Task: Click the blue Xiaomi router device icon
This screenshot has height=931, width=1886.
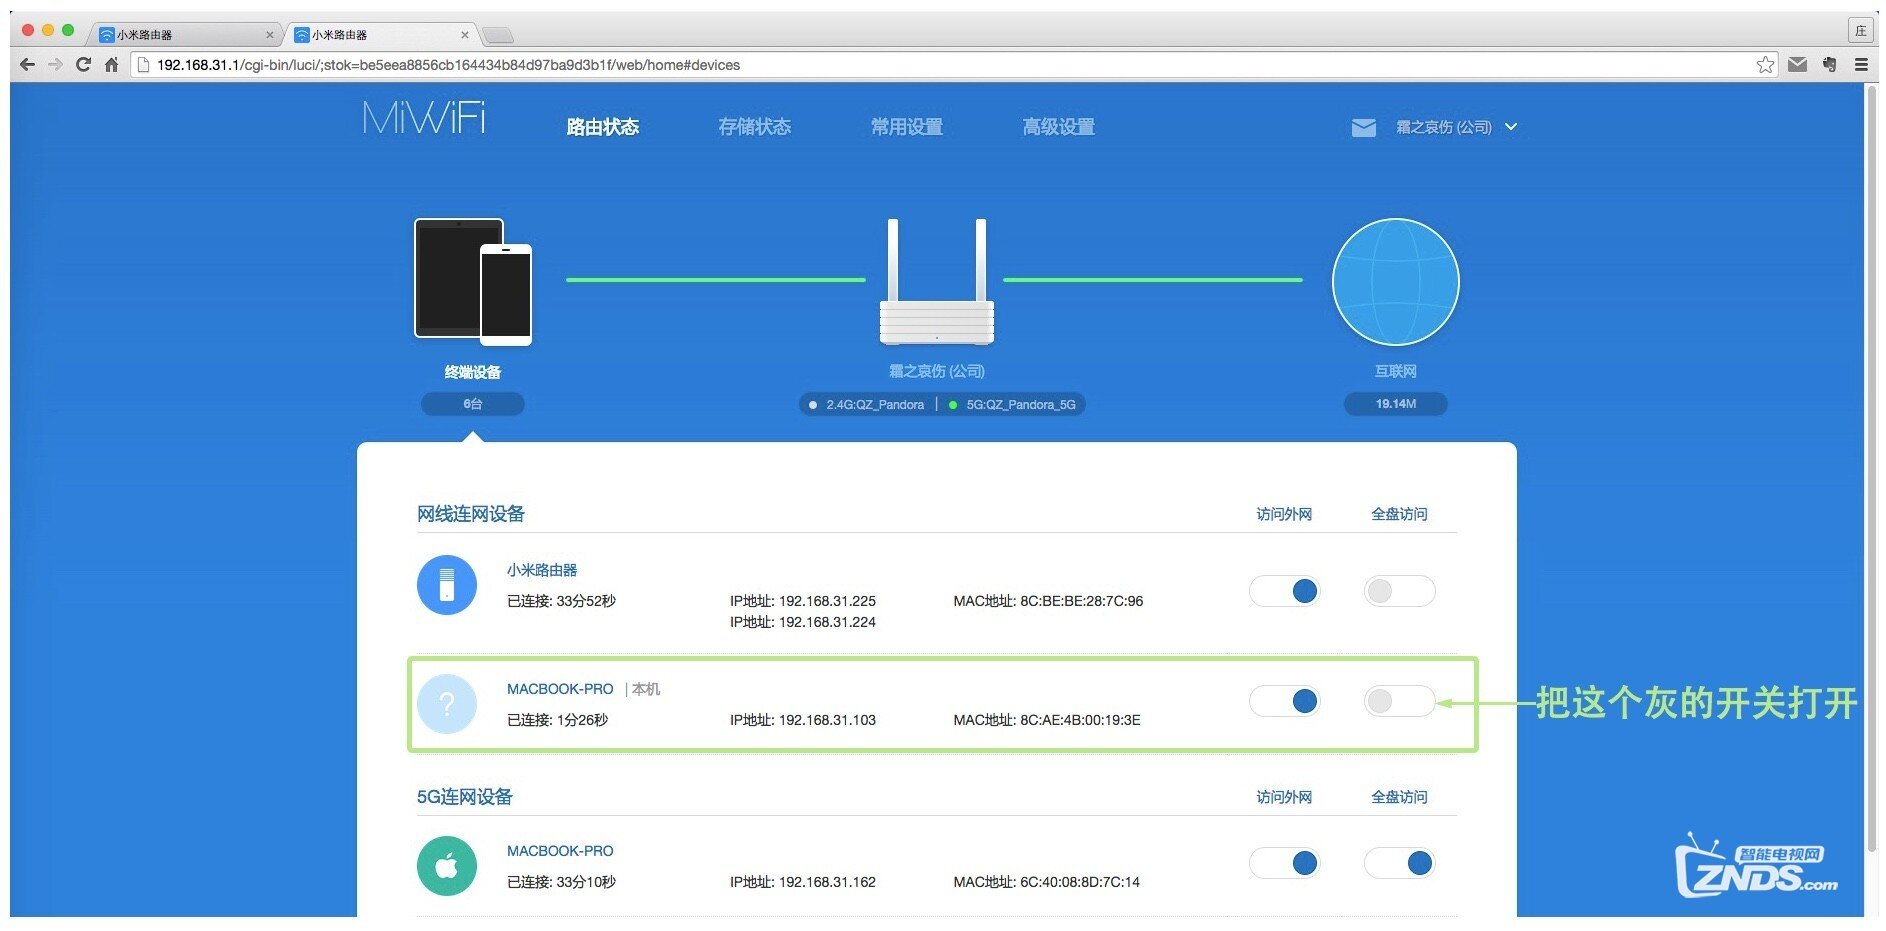Action: [x=446, y=585]
